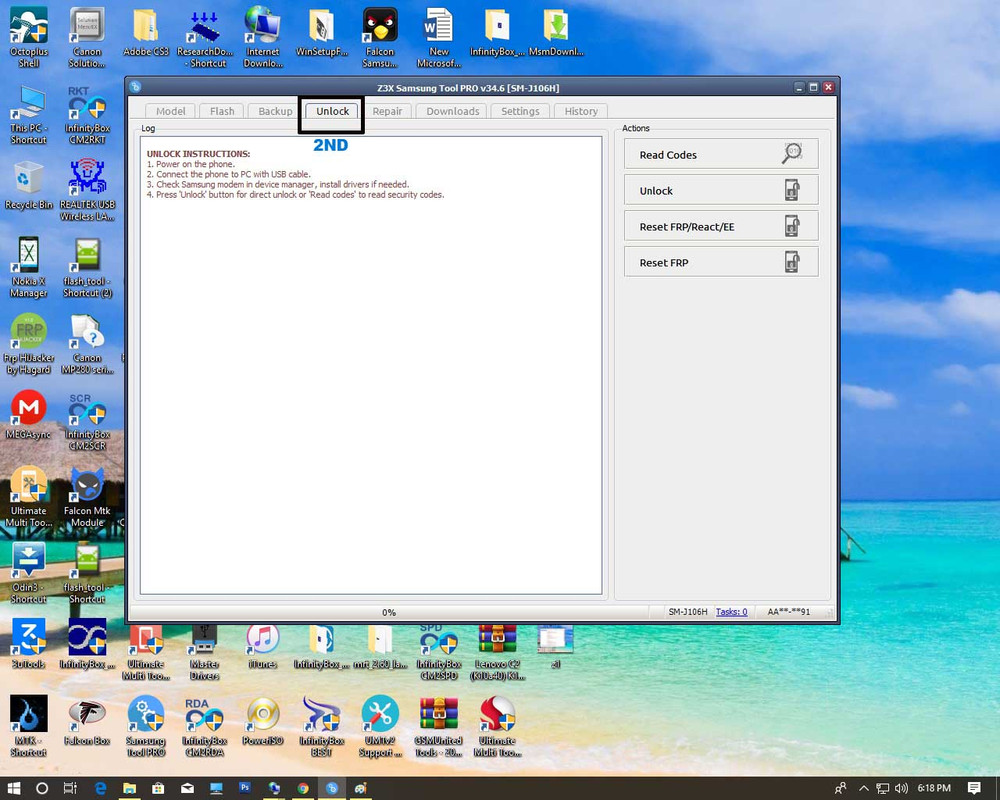Click the Reset FRP button
Screen dimensions: 1000x800
click(721, 262)
